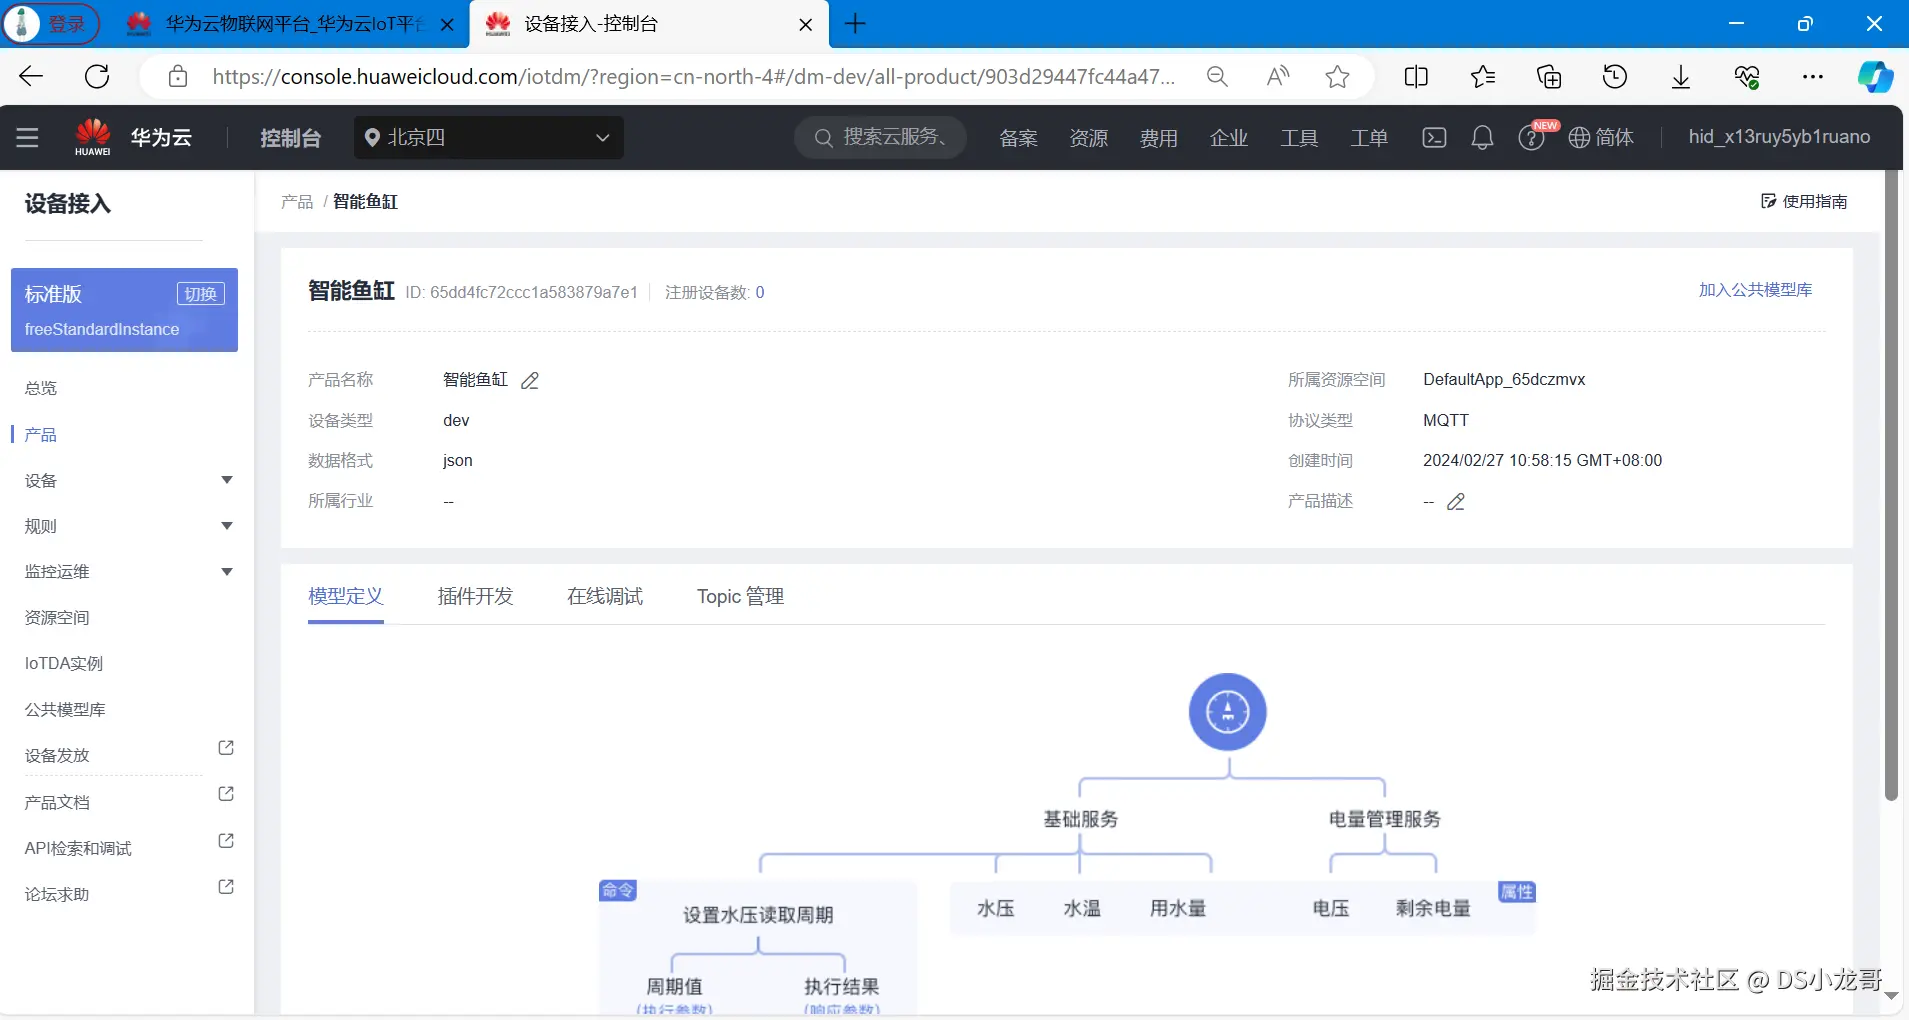The height and width of the screenshot is (1020, 1909).
Task: Activate the read aloud icon
Action: (x=1277, y=77)
